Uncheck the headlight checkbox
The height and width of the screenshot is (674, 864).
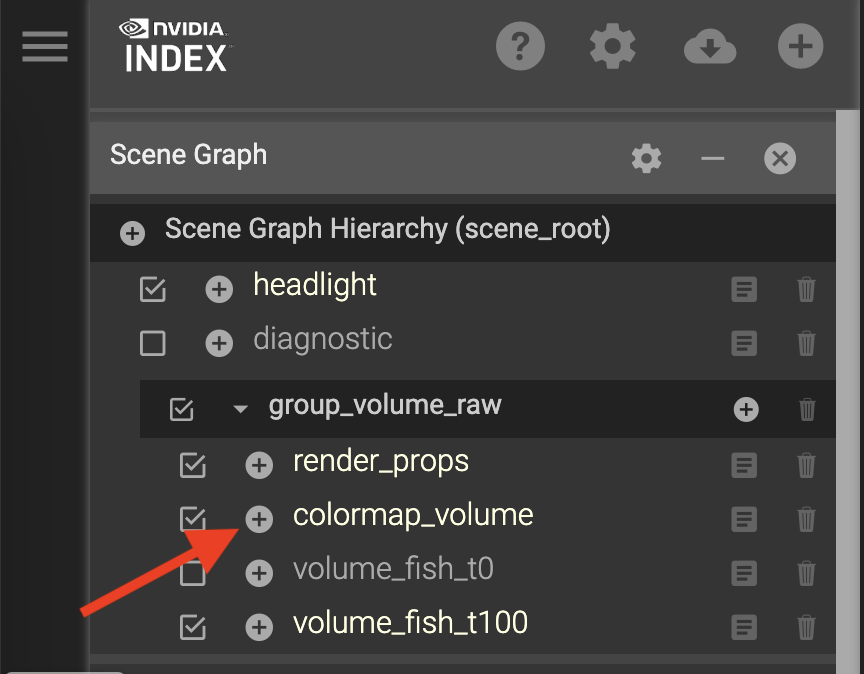click(x=153, y=290)
